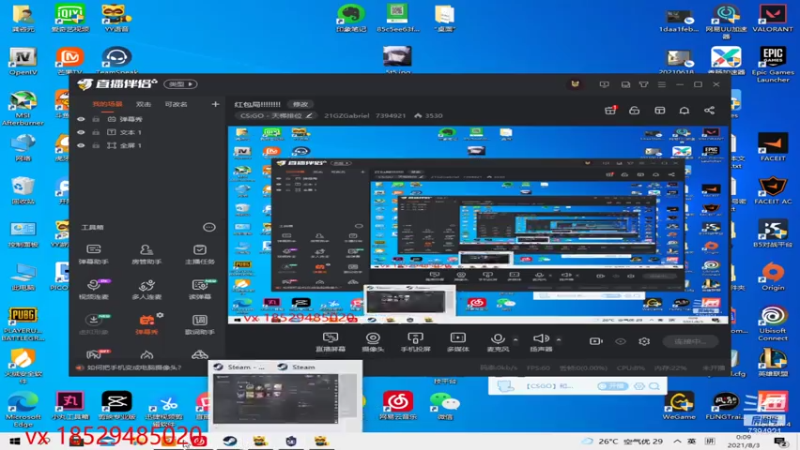Switch to the third scene tab
This screenshot has height=450, width=800.
[x=176, y=104]
